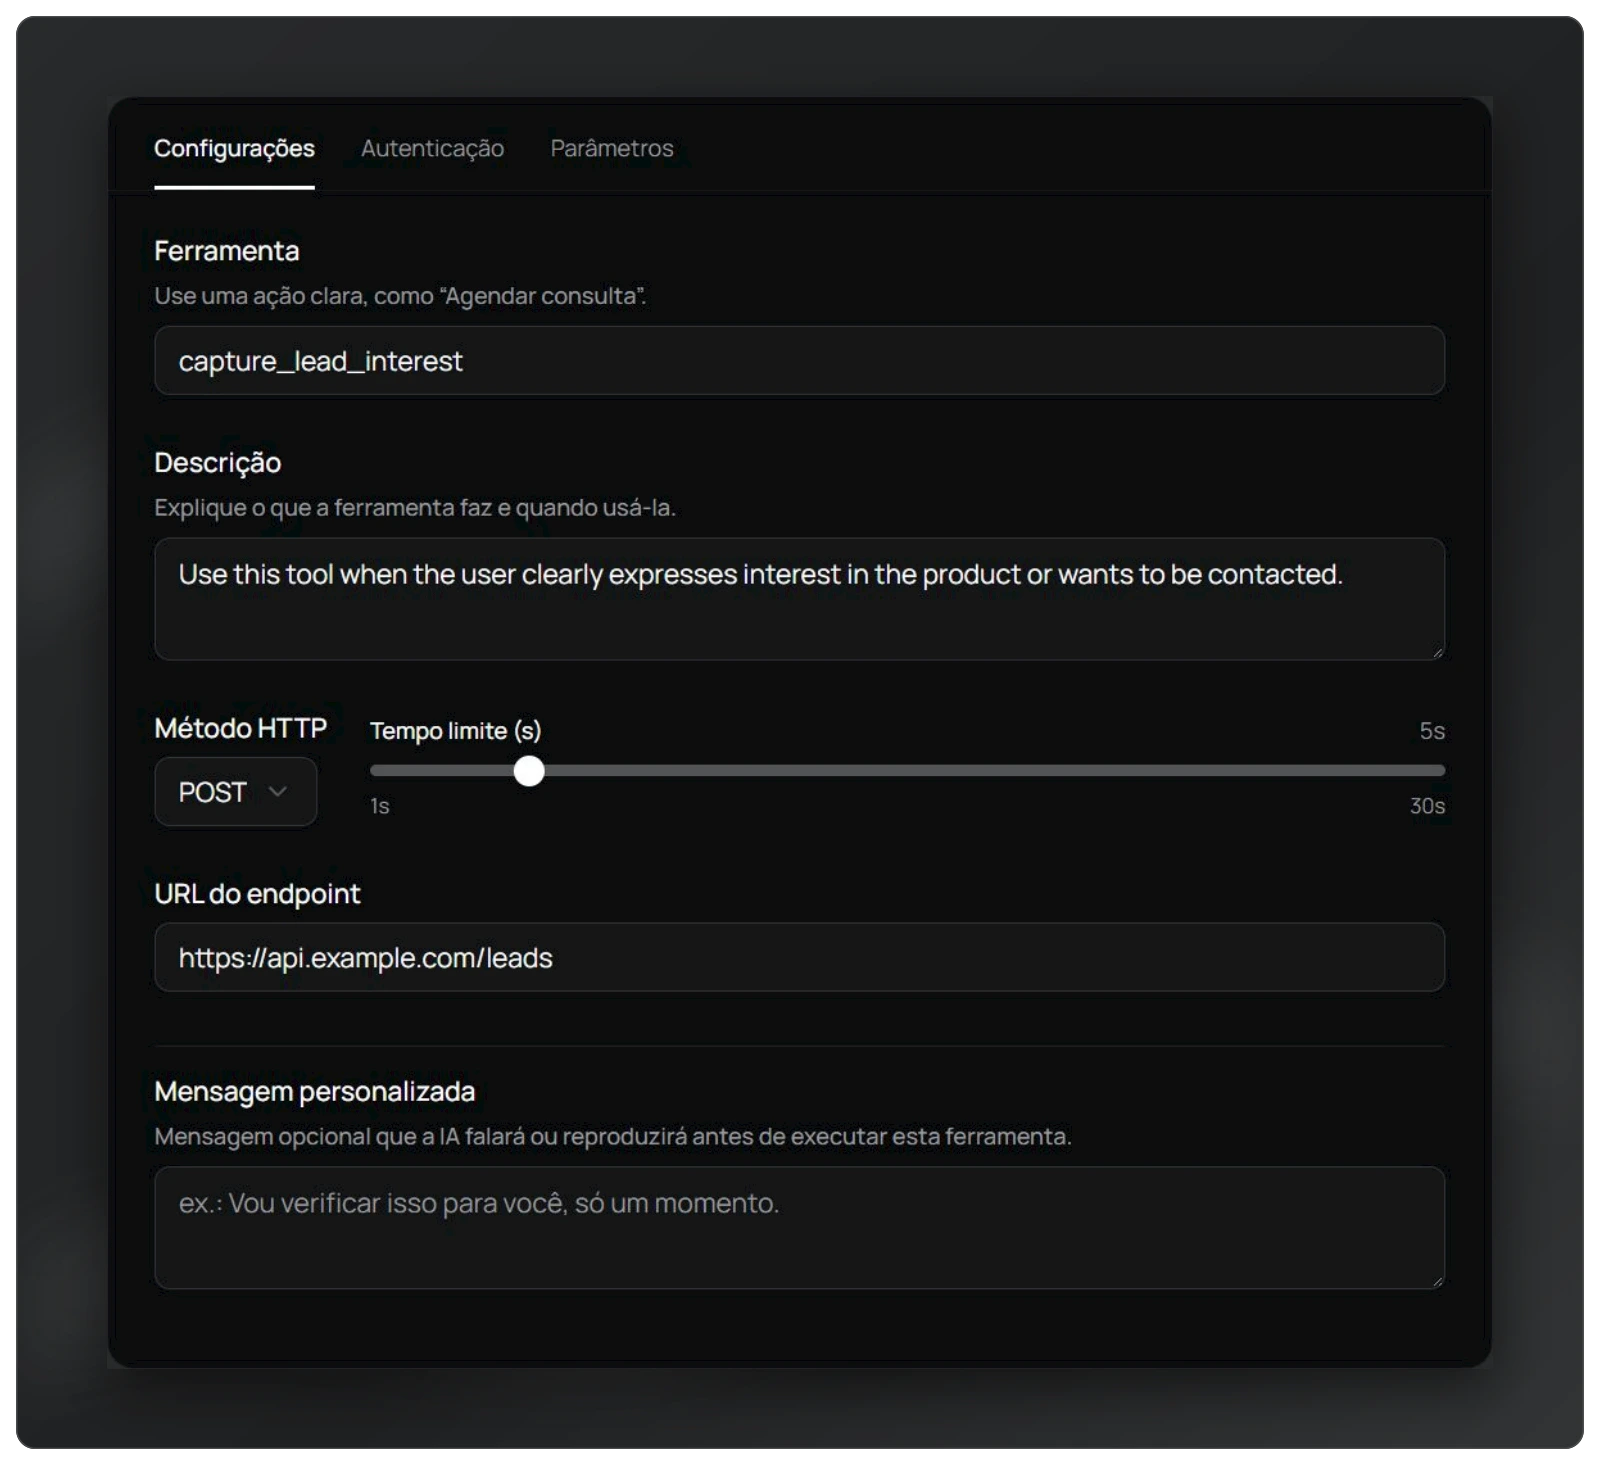Viewport: 1600px width, 1465px height.
Task: Open the Autenticação tab
Action: pyautogui.click(x=432, y=148)
